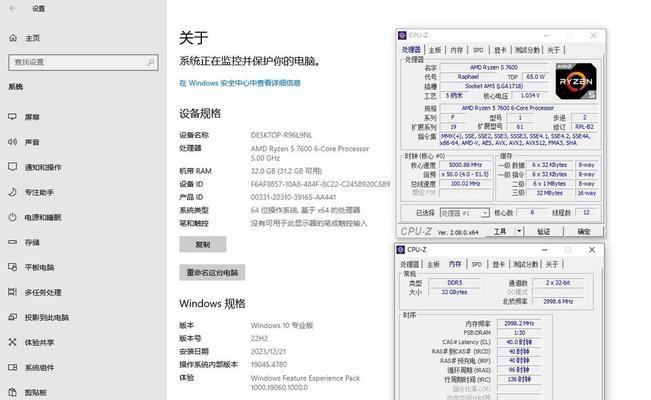This screenshot has width=651, height=400.
Task: Open Power and sleep icon
Action: 12,217
